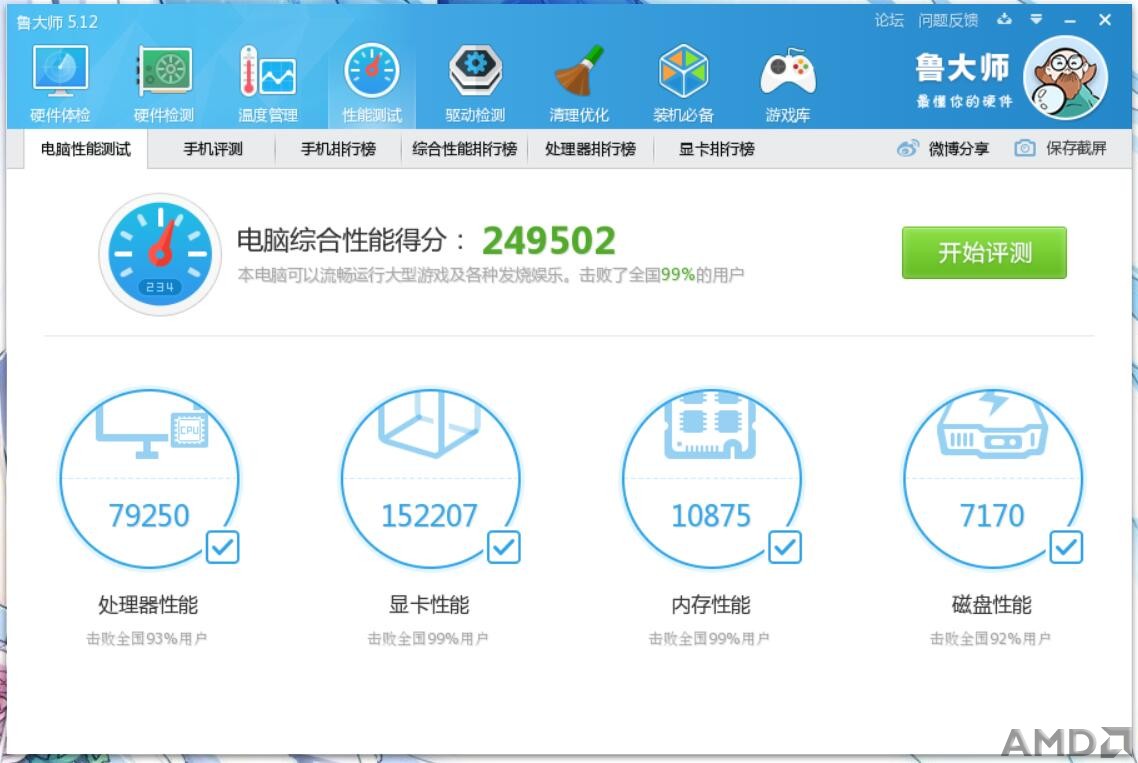
Task: Click the 显卡性能 label
Action: [429, 605]
